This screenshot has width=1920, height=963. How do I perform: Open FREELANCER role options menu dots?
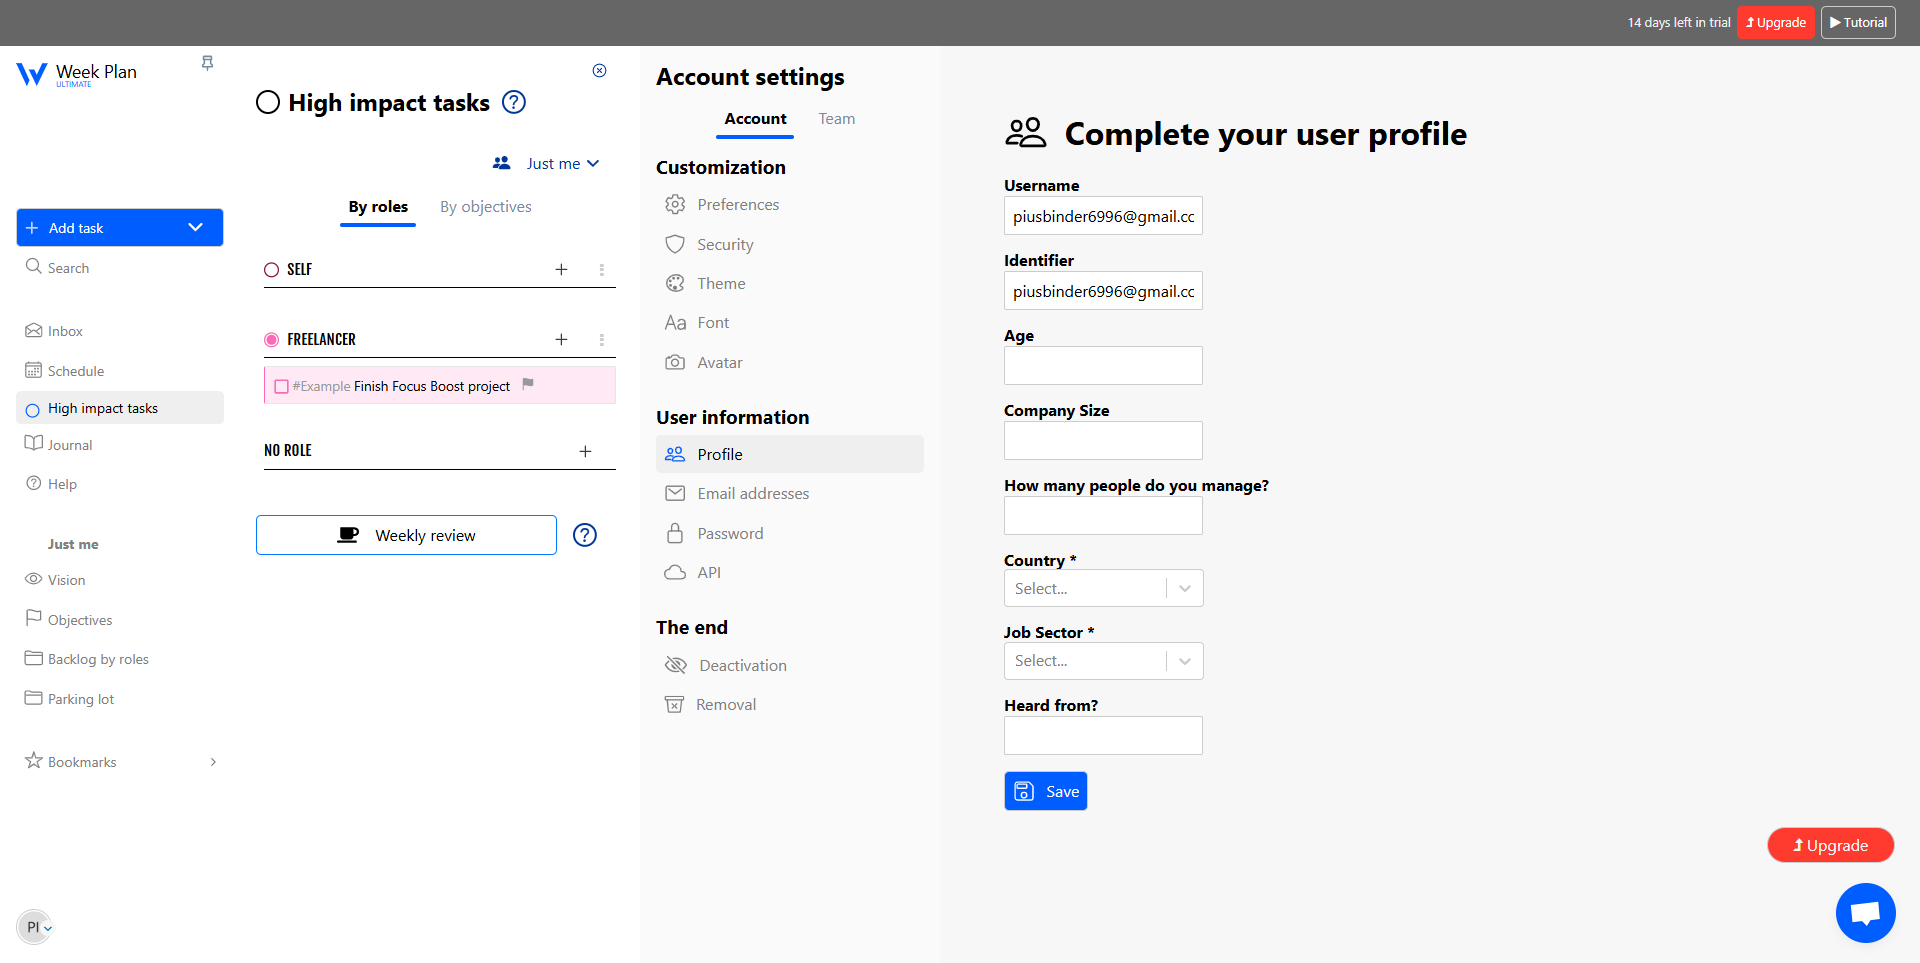[x=601, y=340]
